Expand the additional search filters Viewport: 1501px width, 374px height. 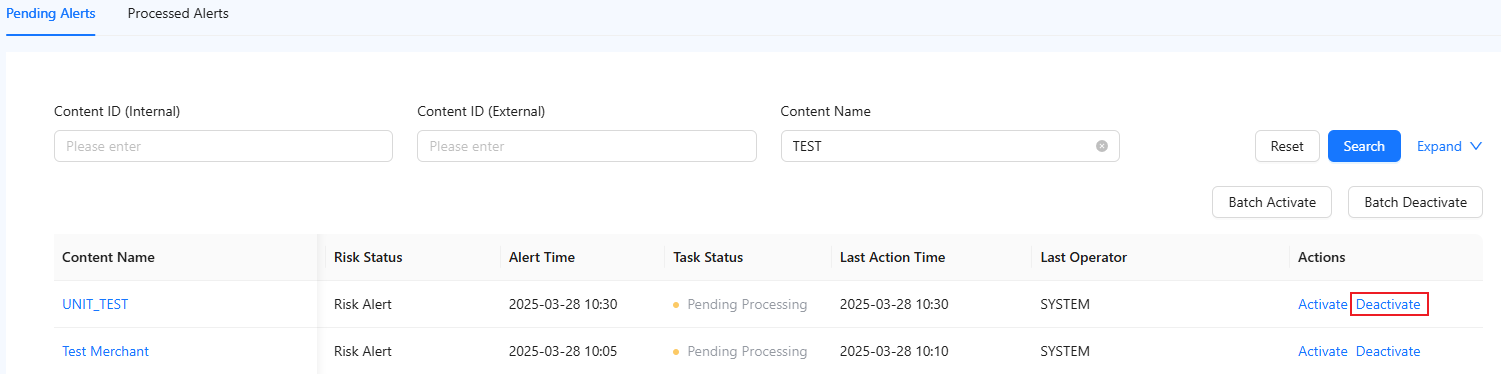pos(1449,146)
